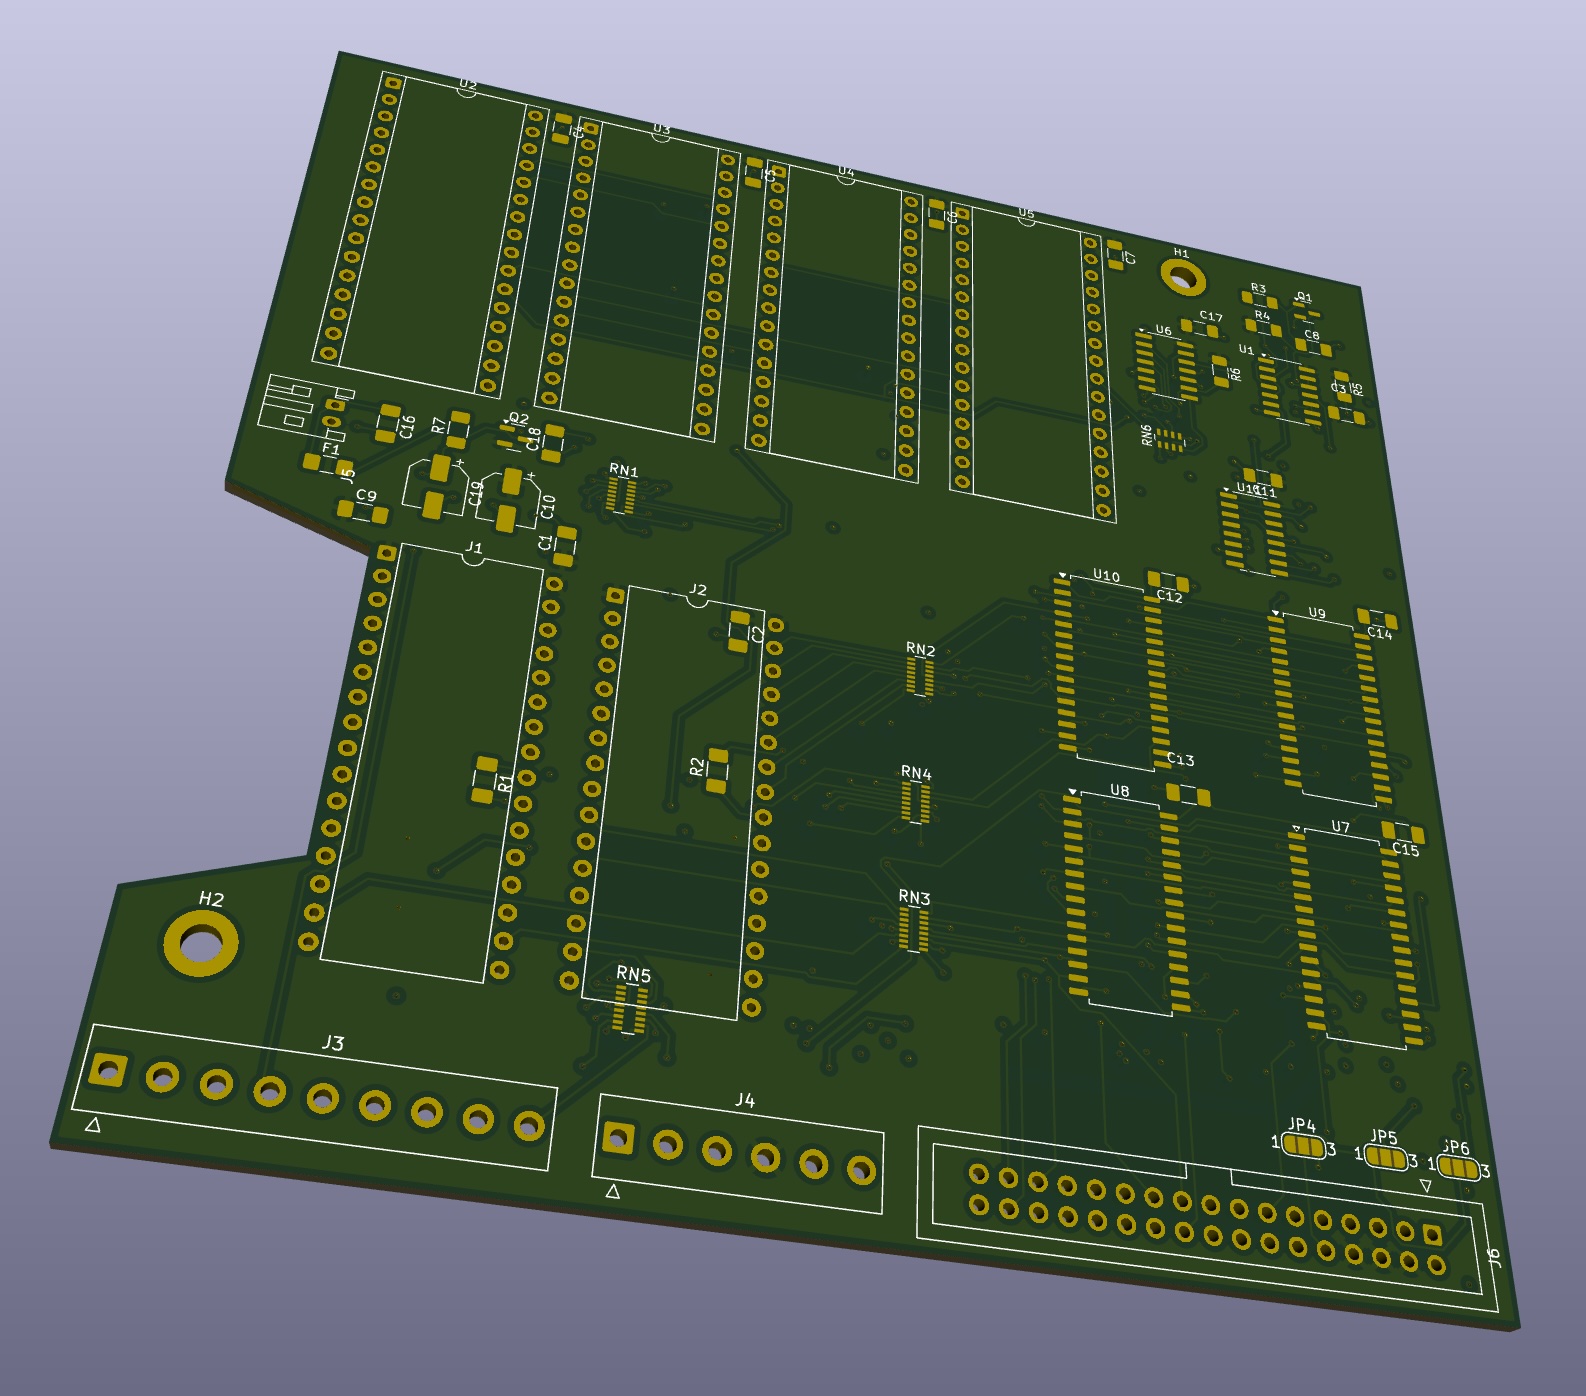Select the C16 capacitor pads
Image resolution: width=1586 pixels, height=1396 pixels.
[388, 423]
